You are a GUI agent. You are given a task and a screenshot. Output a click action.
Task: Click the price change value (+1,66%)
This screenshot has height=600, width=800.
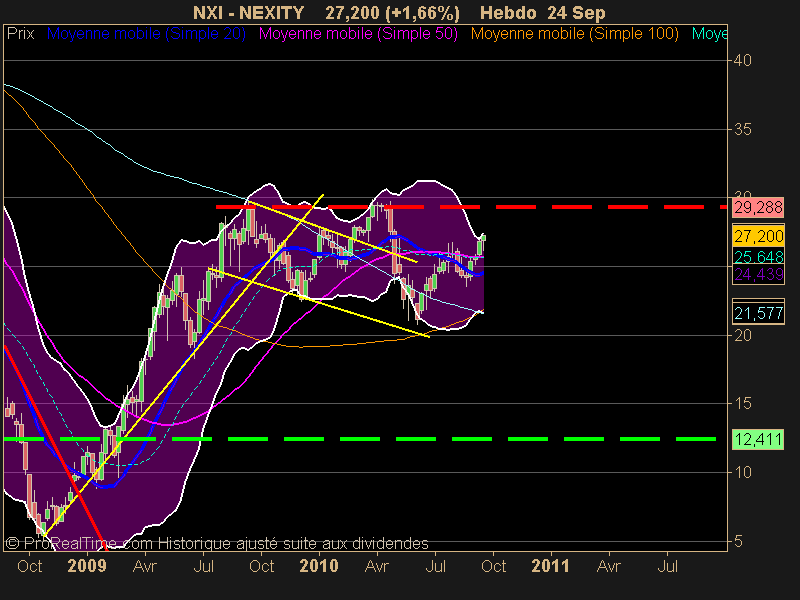click(422, 13)
